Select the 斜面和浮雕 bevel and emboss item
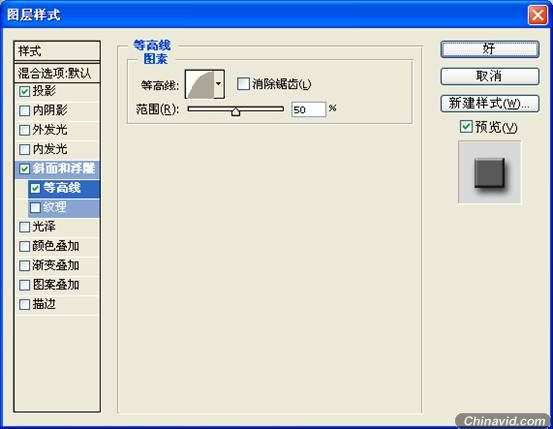The width and height of the screenshot is (553, 429). (x=57, y=169)
